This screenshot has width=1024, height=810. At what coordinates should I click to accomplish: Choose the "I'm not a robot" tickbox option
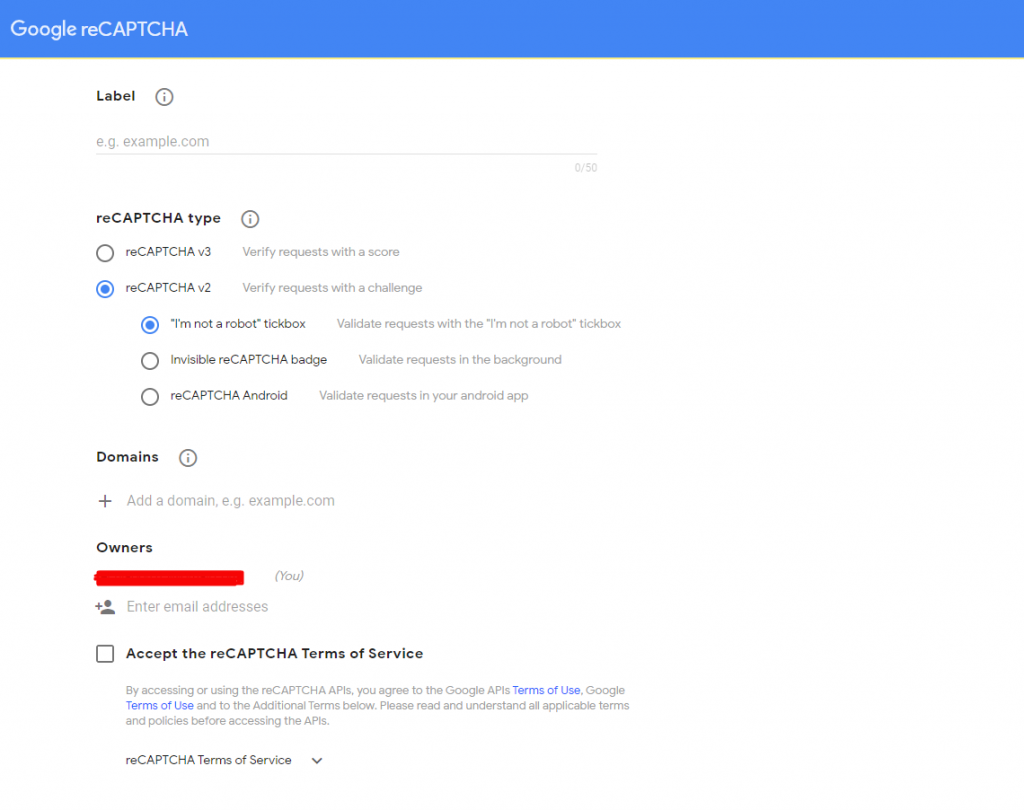point(150,325)
